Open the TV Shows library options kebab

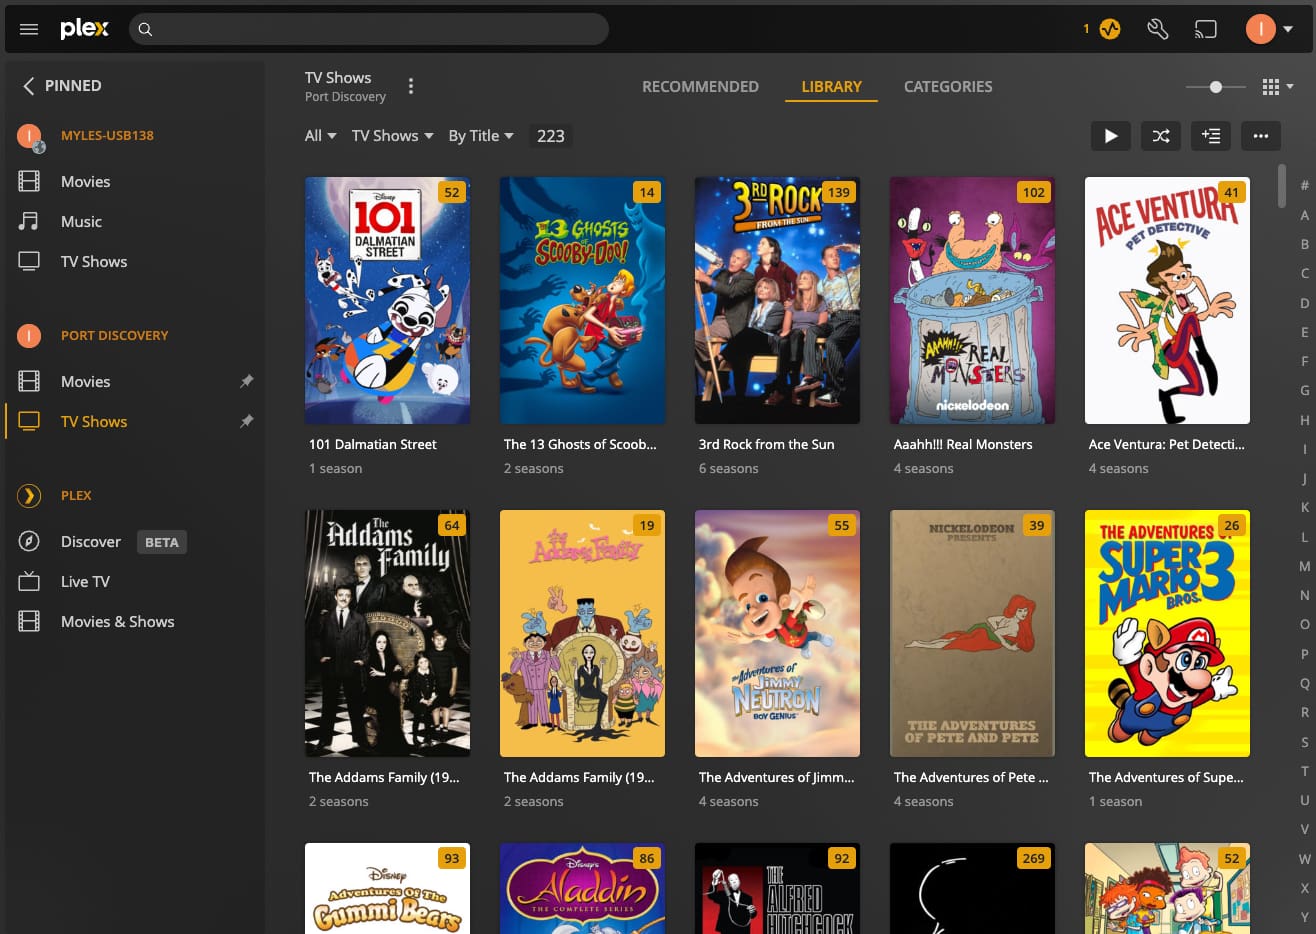tap(411, 86)
